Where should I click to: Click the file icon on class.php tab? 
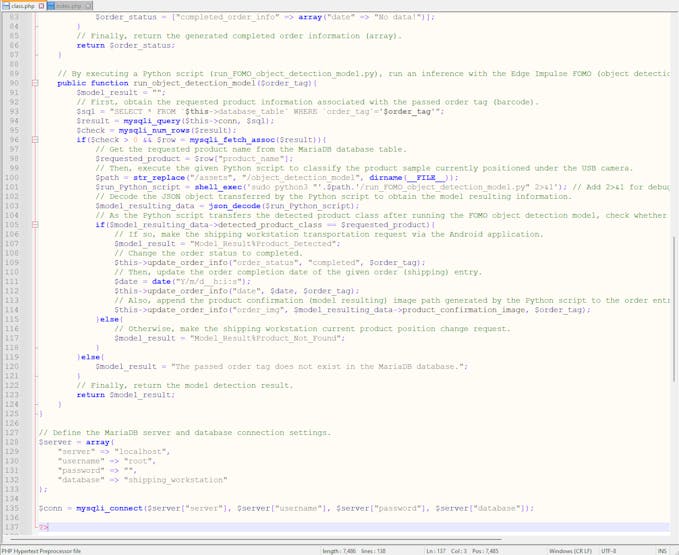6,6
